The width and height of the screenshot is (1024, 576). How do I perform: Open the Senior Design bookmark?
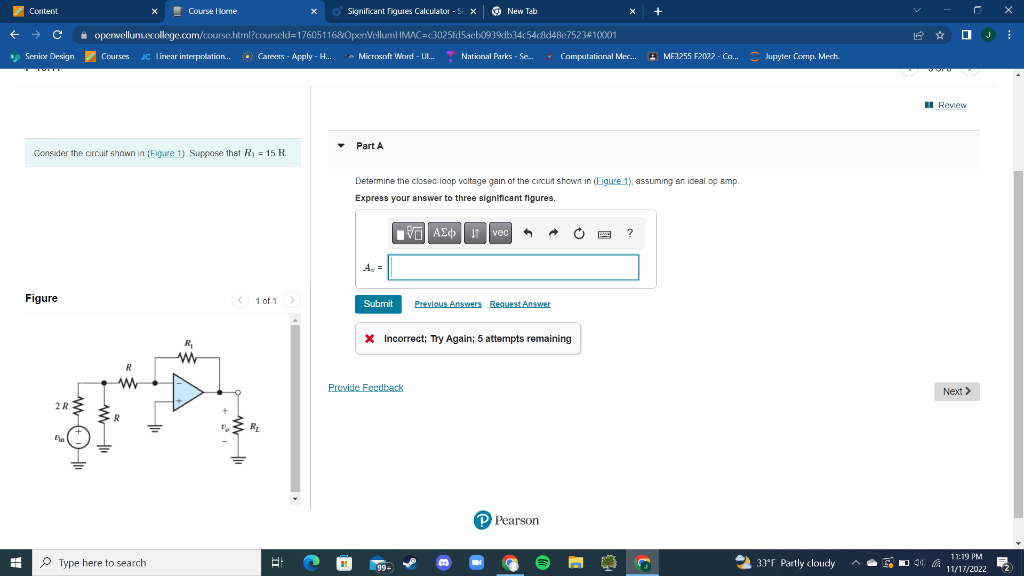click(x=42, y=56)
